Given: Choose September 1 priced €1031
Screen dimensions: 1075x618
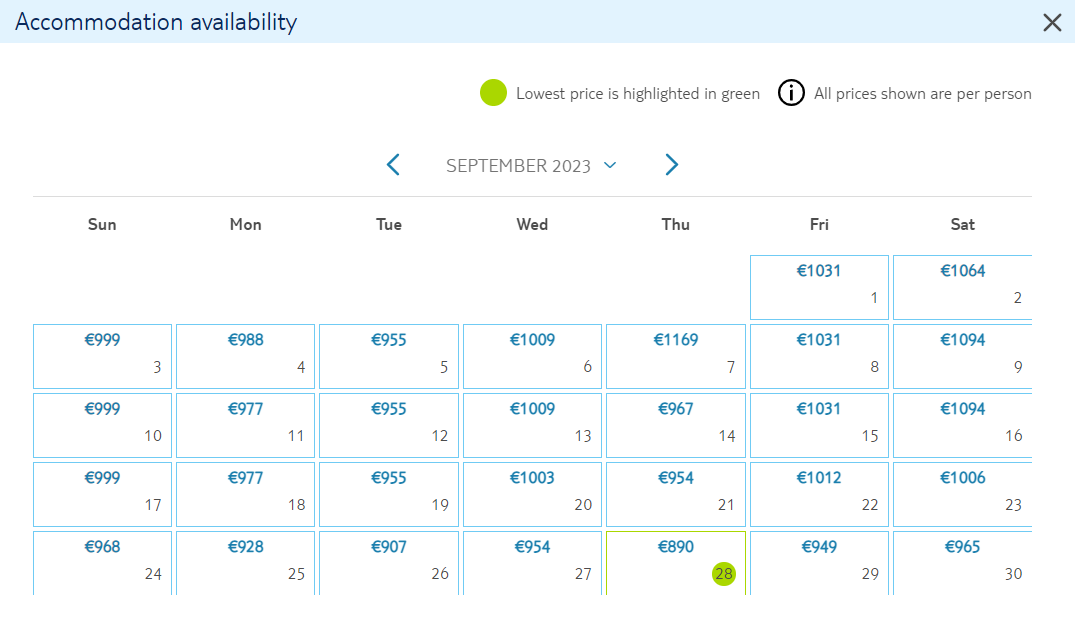Looking at the screenshot, I should 819,287.
